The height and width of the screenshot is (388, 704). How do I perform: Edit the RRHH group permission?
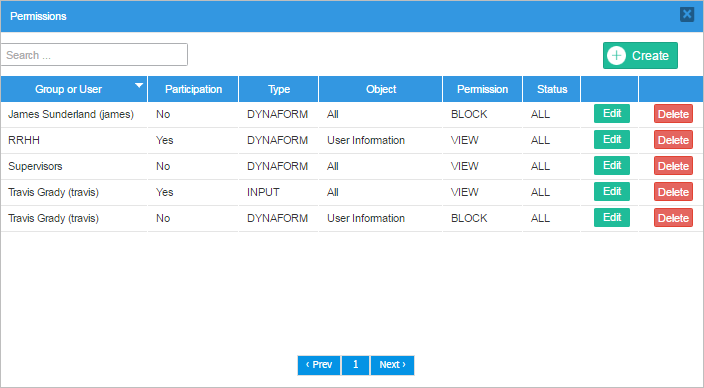(x=612, y=140)
